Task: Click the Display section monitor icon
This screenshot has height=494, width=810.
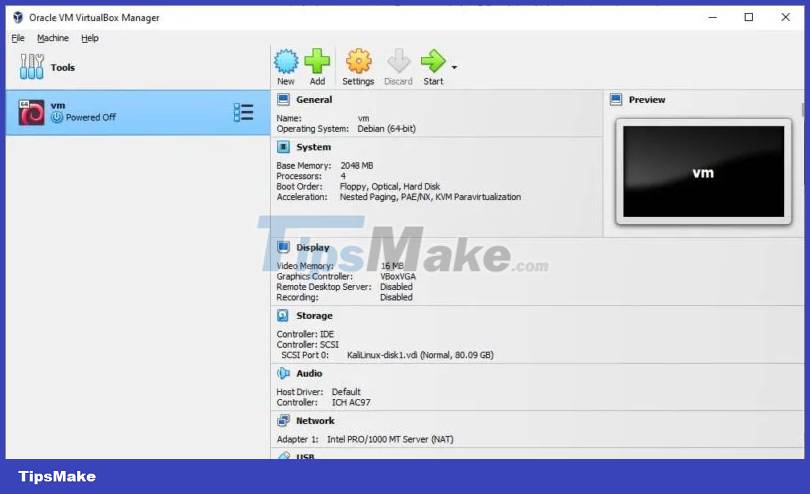Action: [x=283, y=247]
